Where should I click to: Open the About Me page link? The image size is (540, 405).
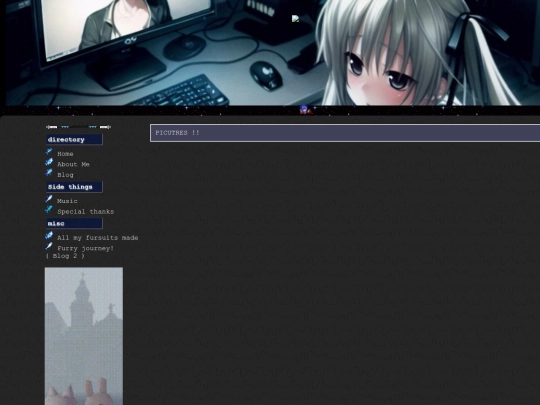tap(73, 165)
